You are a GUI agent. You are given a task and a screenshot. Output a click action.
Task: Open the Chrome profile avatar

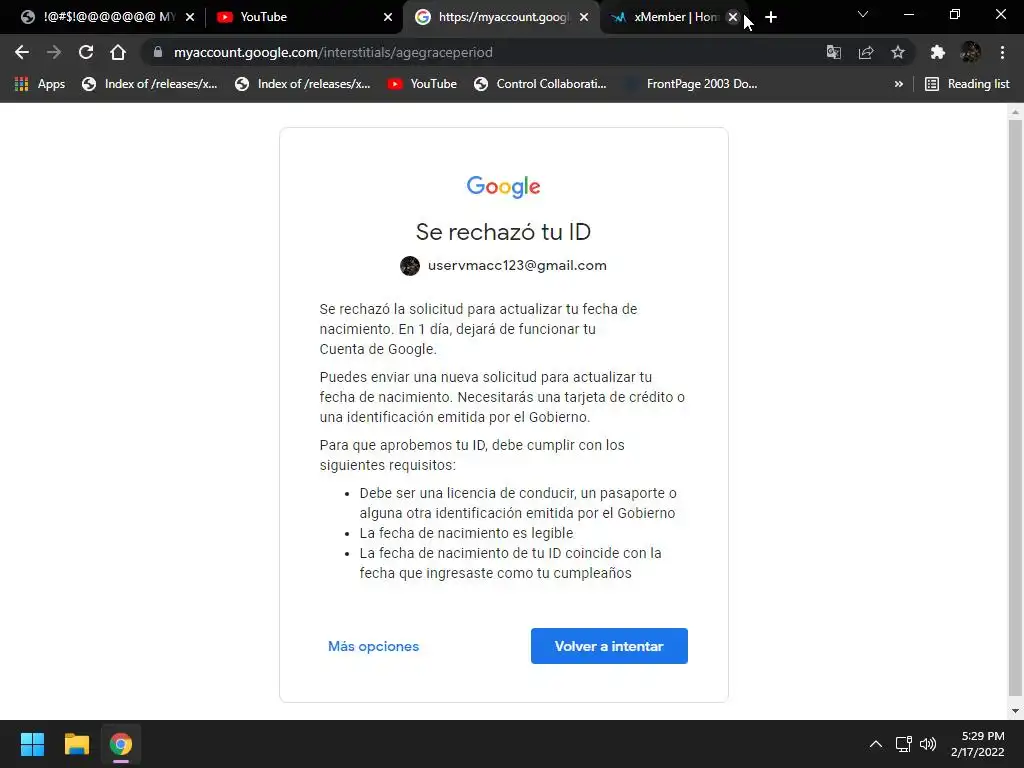970,52
